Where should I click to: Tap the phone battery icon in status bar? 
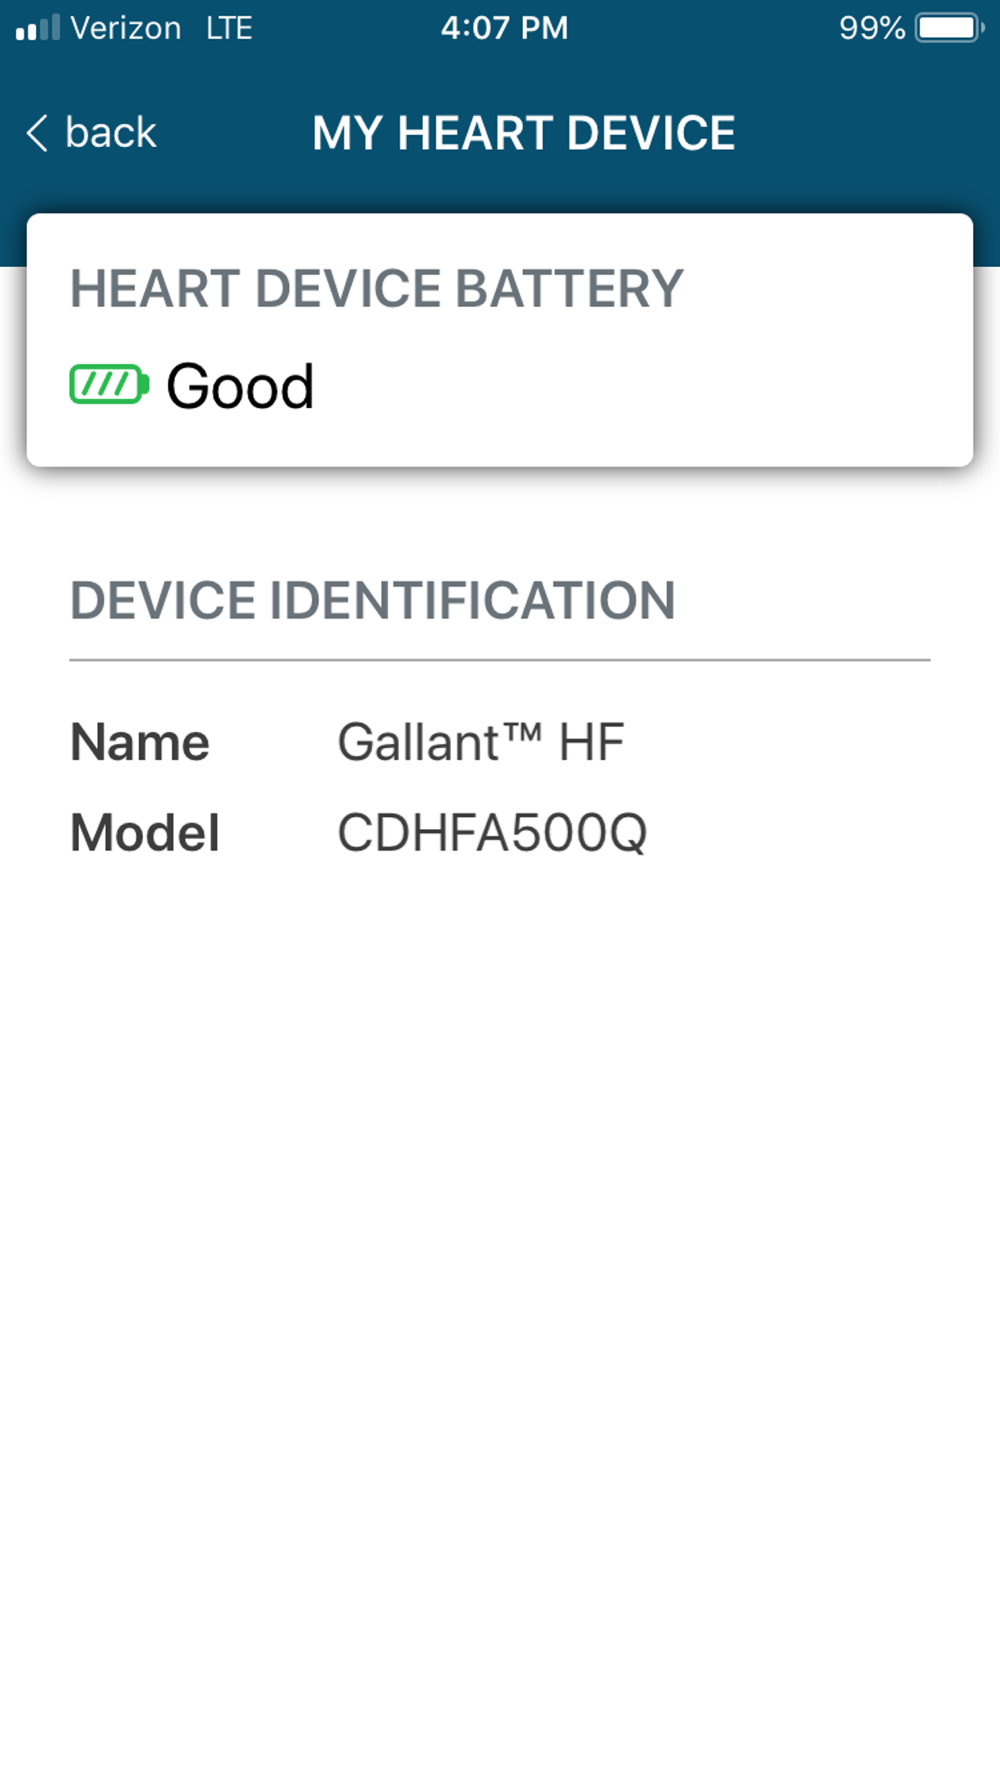949,27
